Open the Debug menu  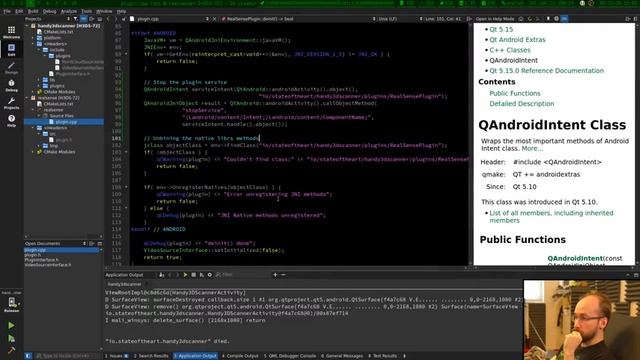tap(49, 11)
